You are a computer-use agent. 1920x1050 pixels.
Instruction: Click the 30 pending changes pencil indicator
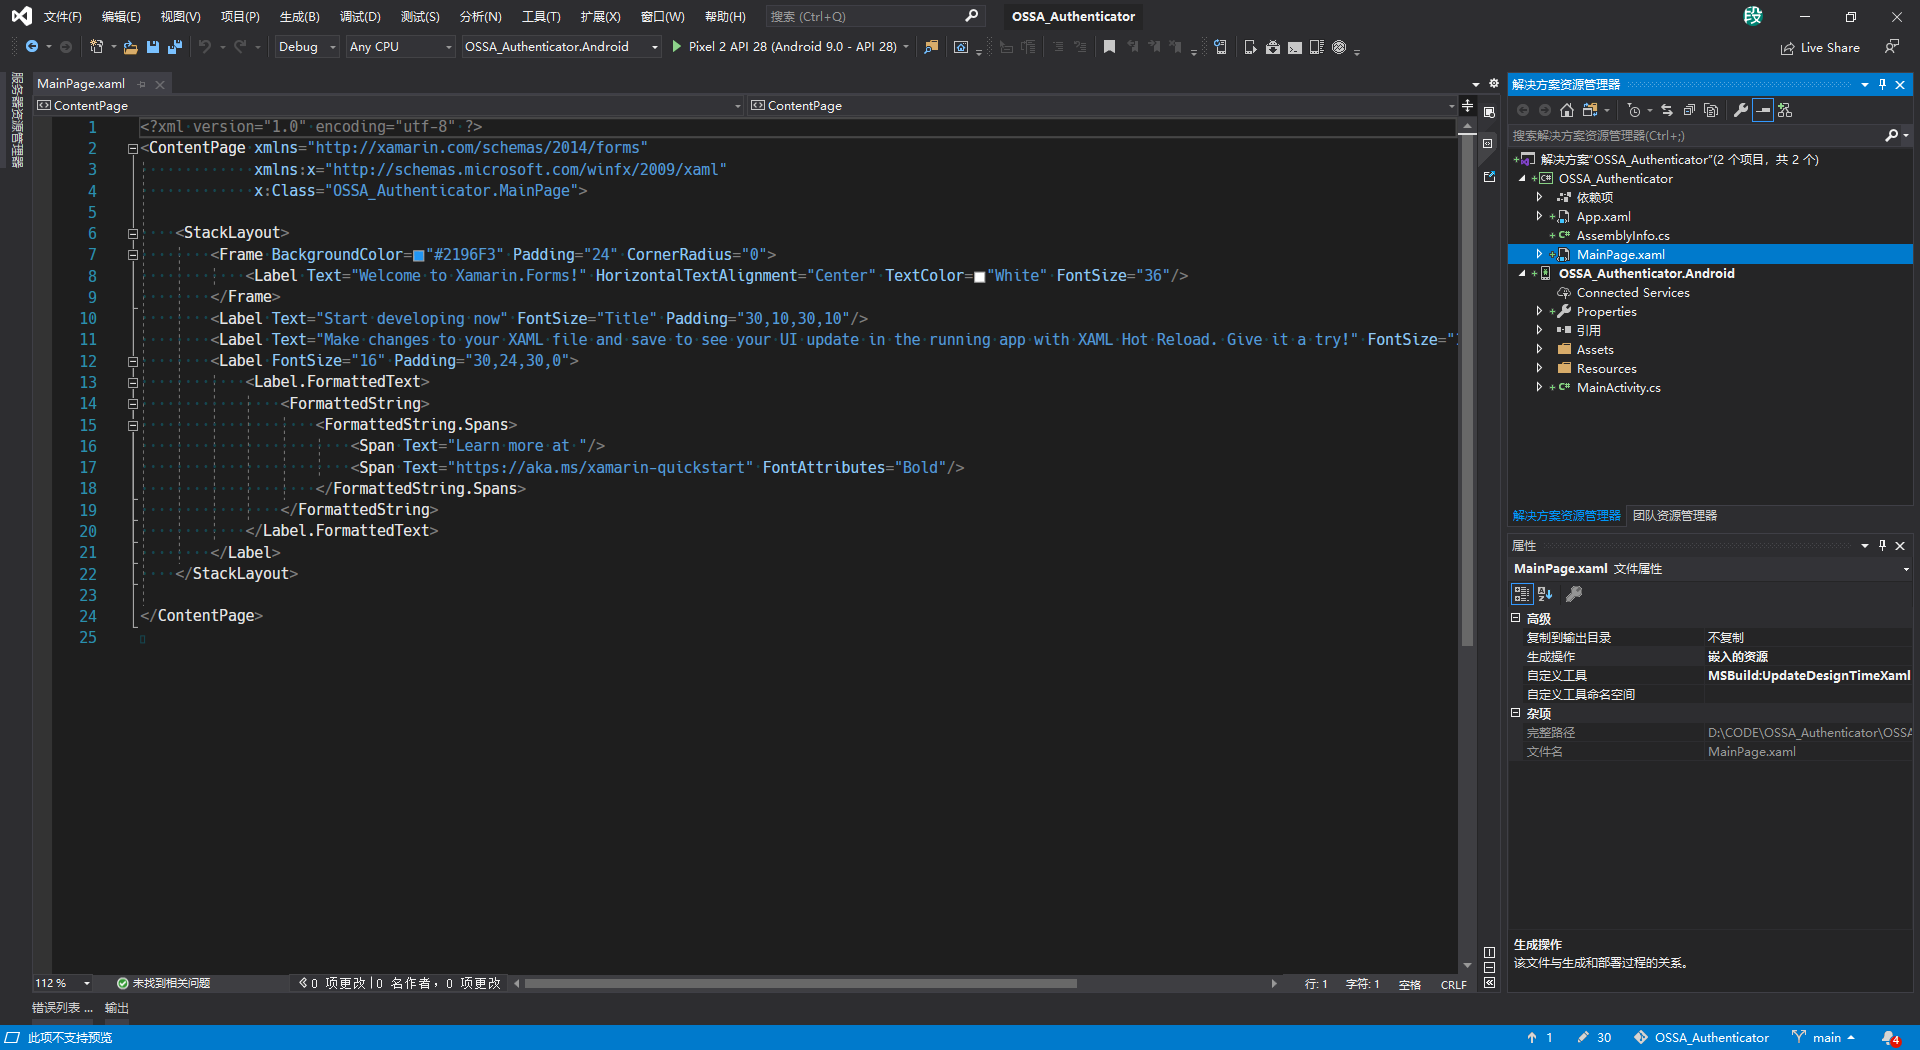point(1594,1038)
